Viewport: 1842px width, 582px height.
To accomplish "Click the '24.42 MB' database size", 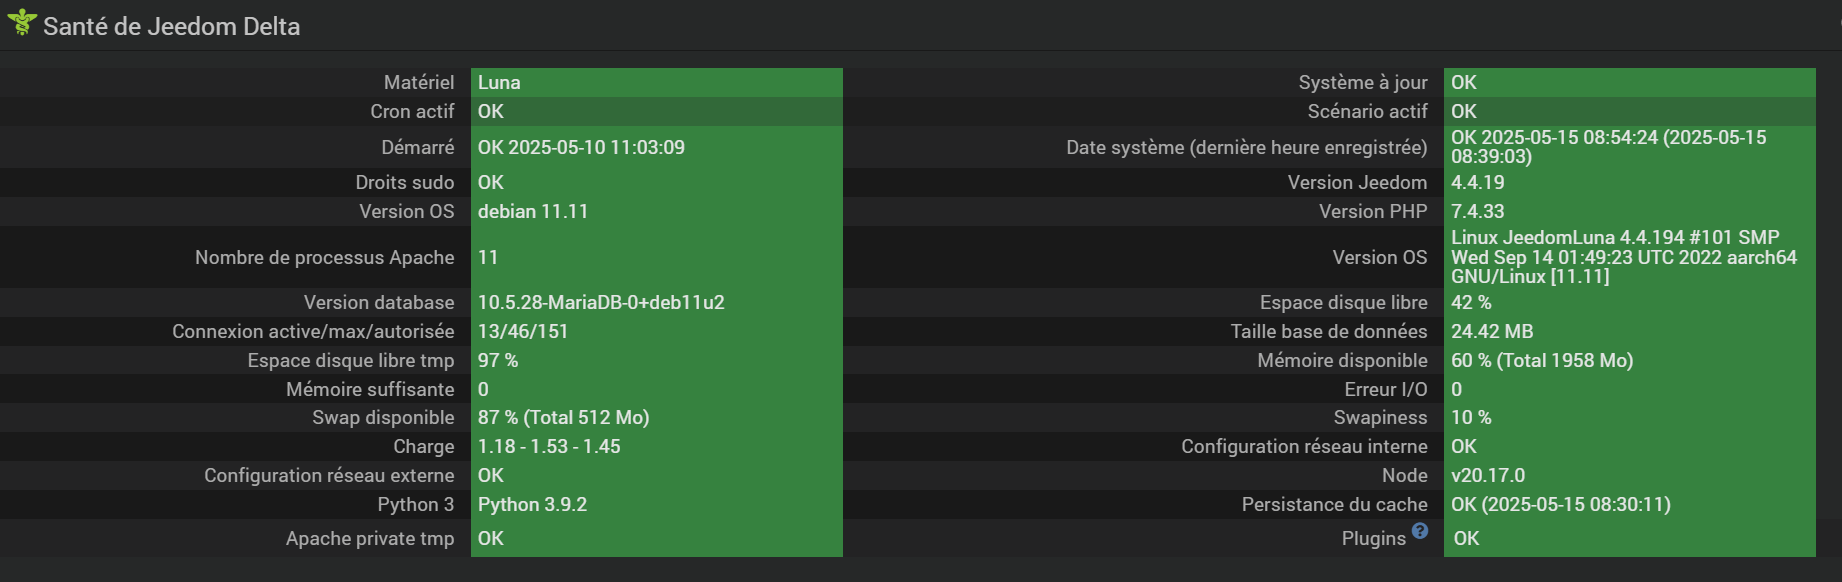I will [1492, 331].
